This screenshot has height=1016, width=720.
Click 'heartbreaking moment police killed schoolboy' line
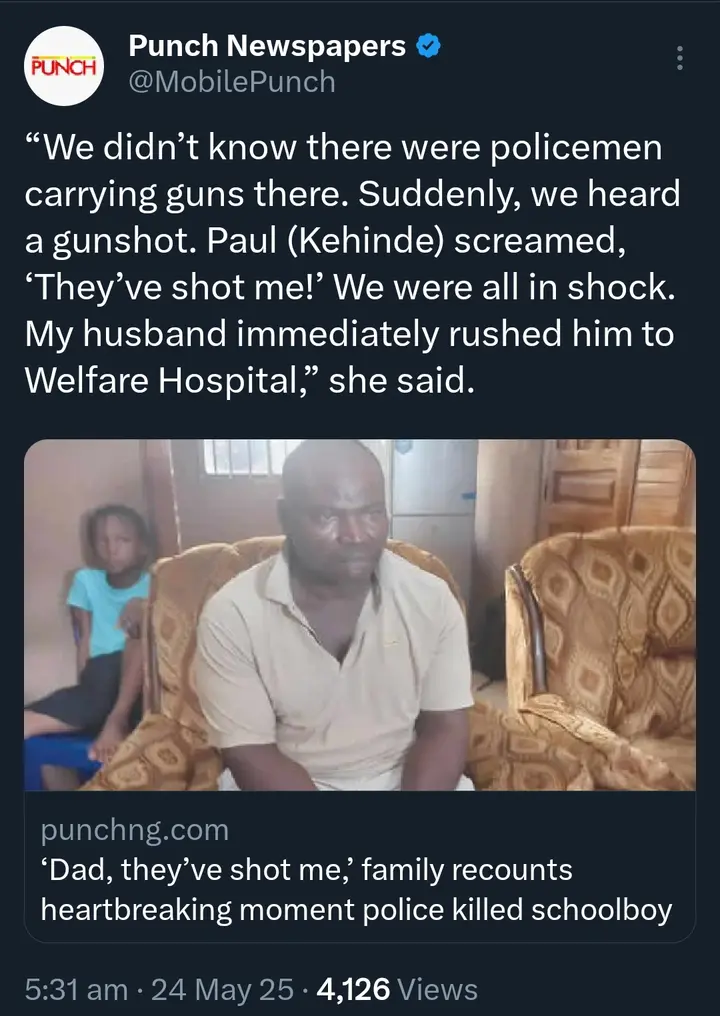click(356, 910)
